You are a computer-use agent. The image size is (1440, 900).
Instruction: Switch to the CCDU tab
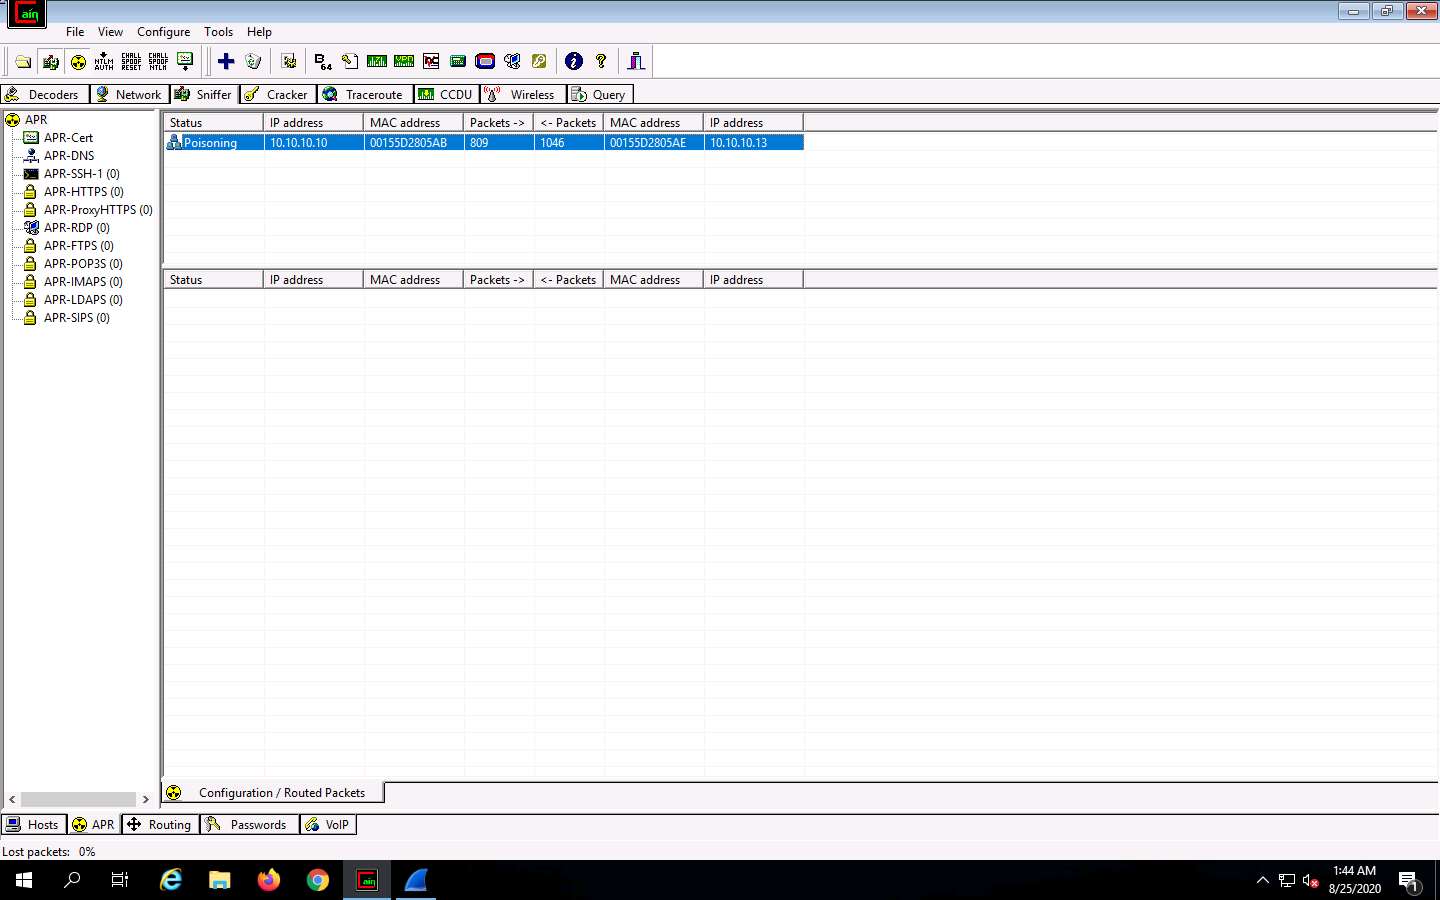click(x=446, y=94)
